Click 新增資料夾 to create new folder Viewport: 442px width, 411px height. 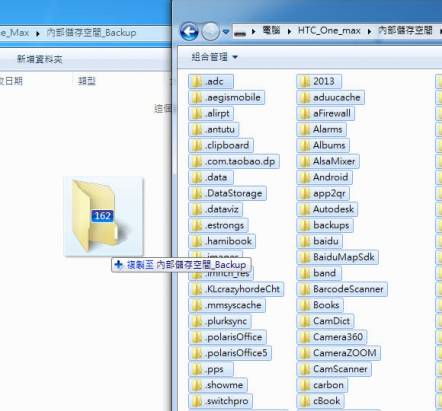[40, 59]
